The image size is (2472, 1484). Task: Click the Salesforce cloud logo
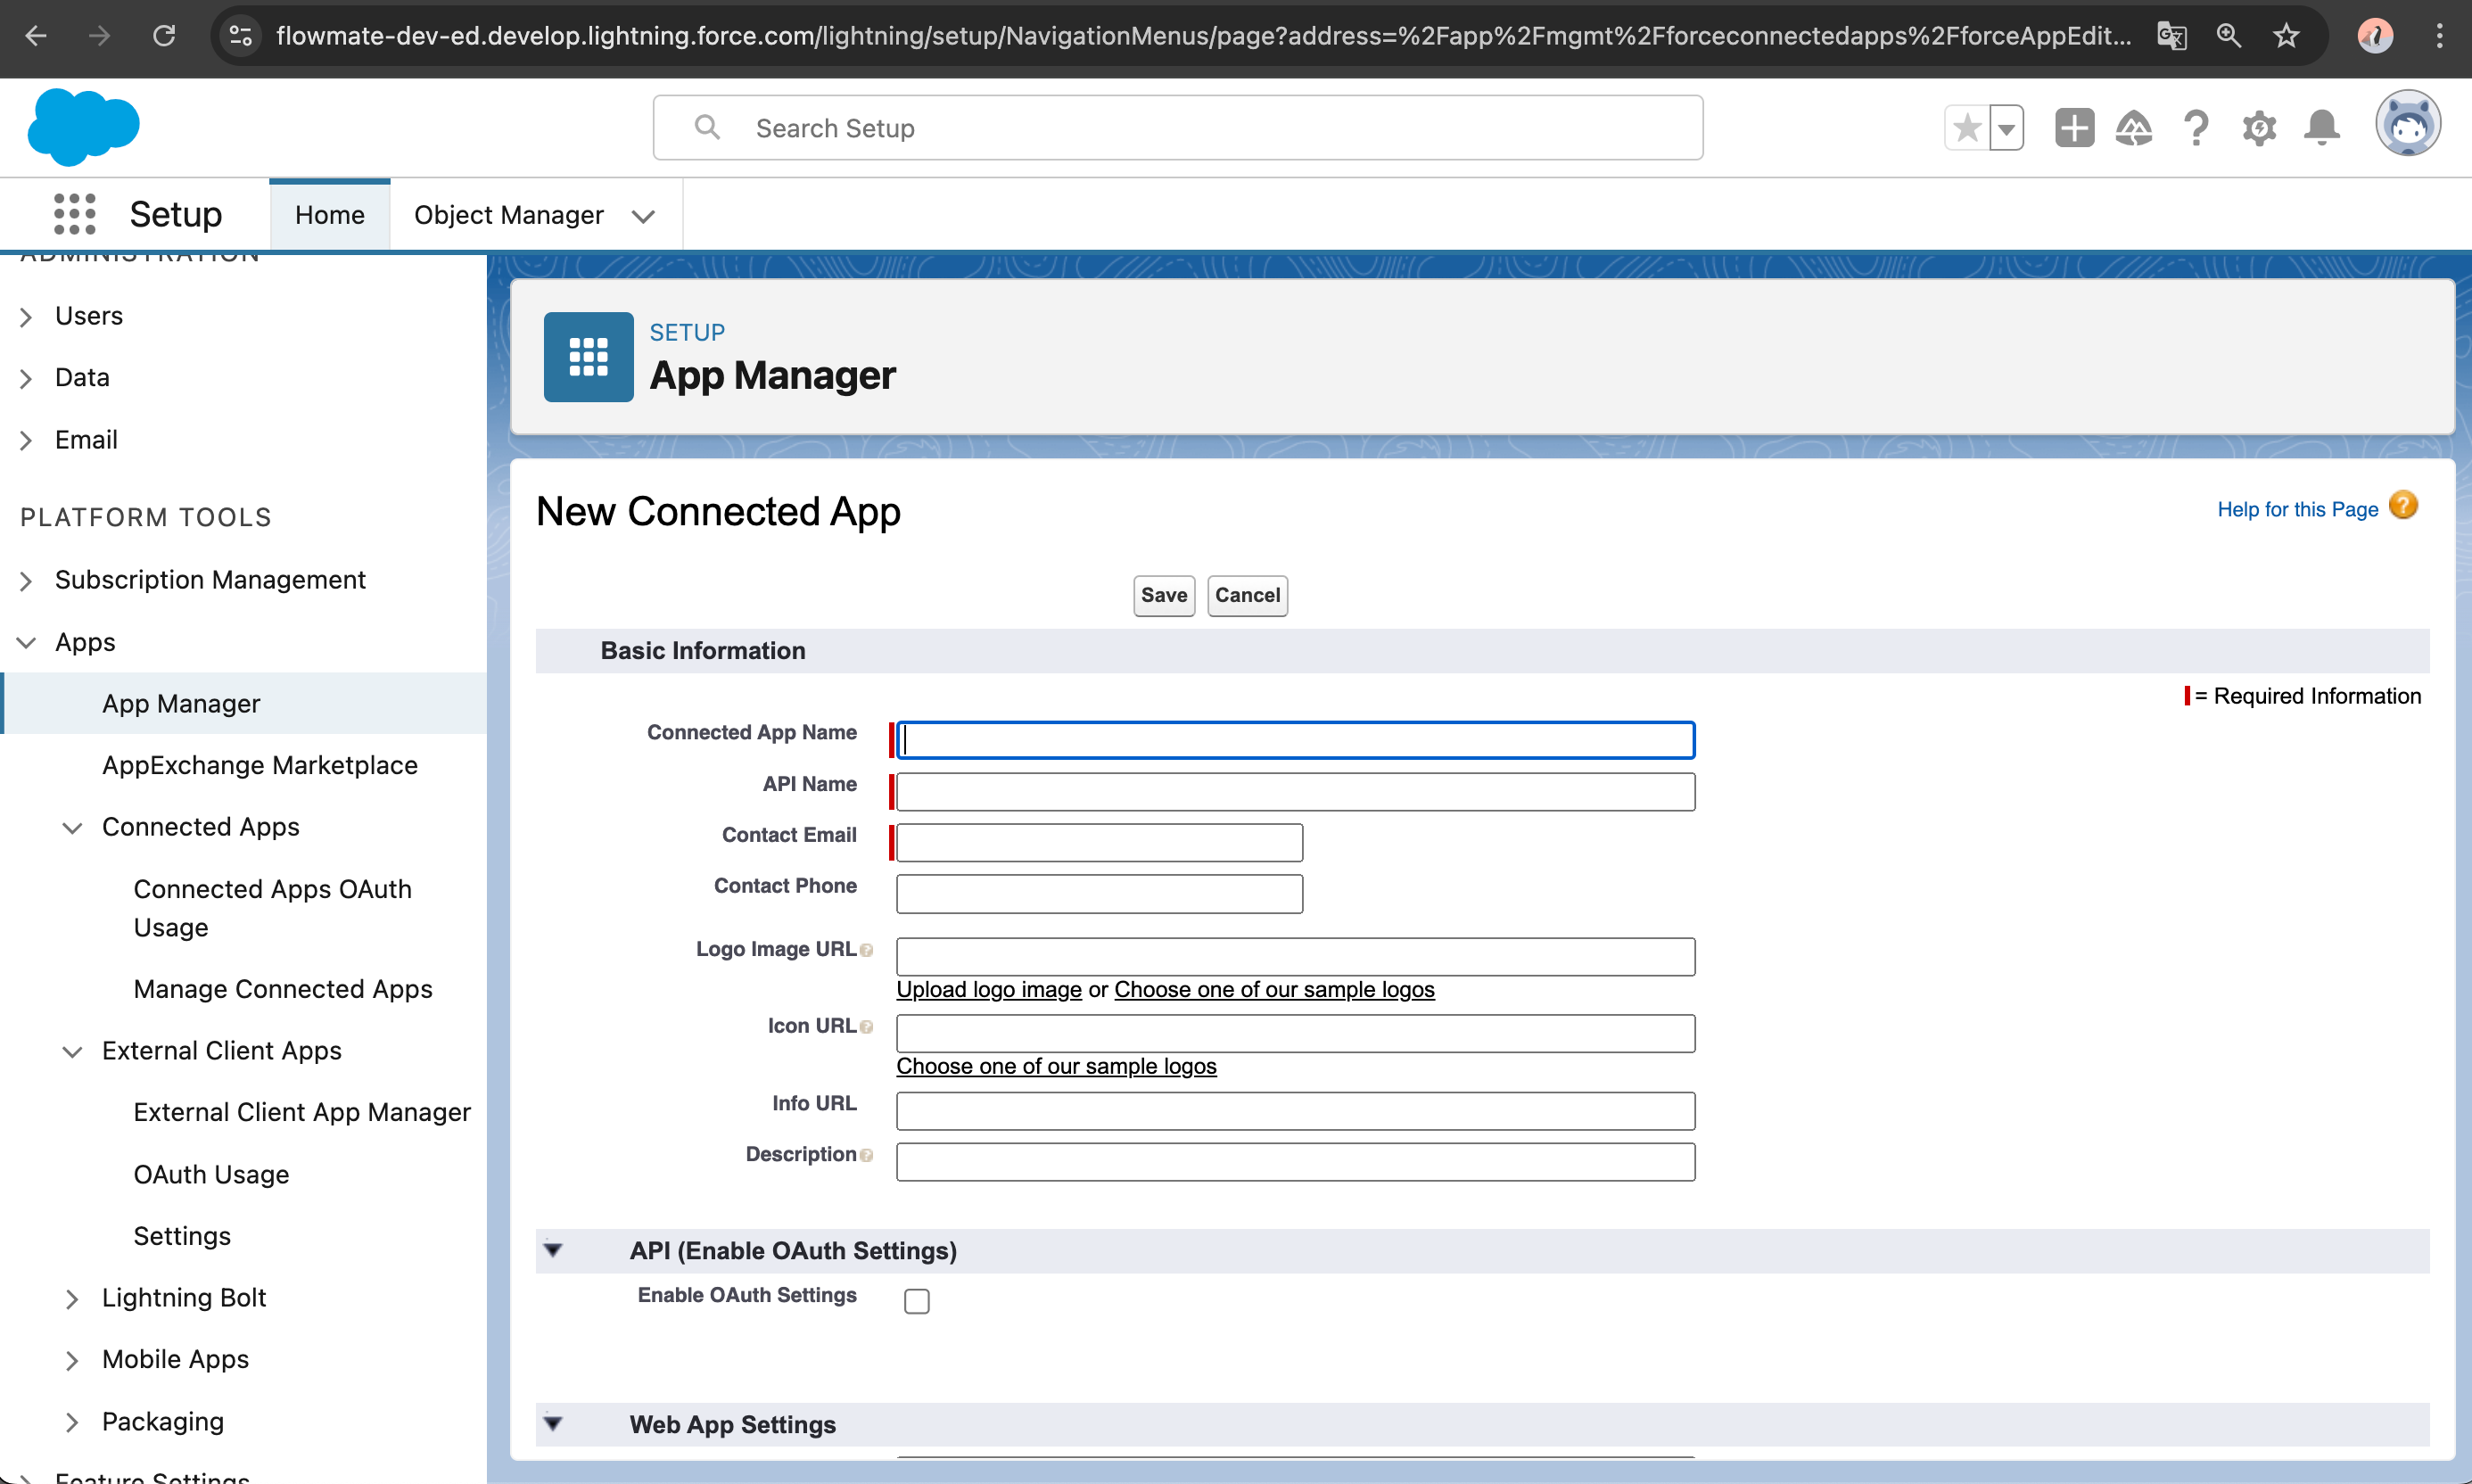pyautogui.click(x=83, y=127)
